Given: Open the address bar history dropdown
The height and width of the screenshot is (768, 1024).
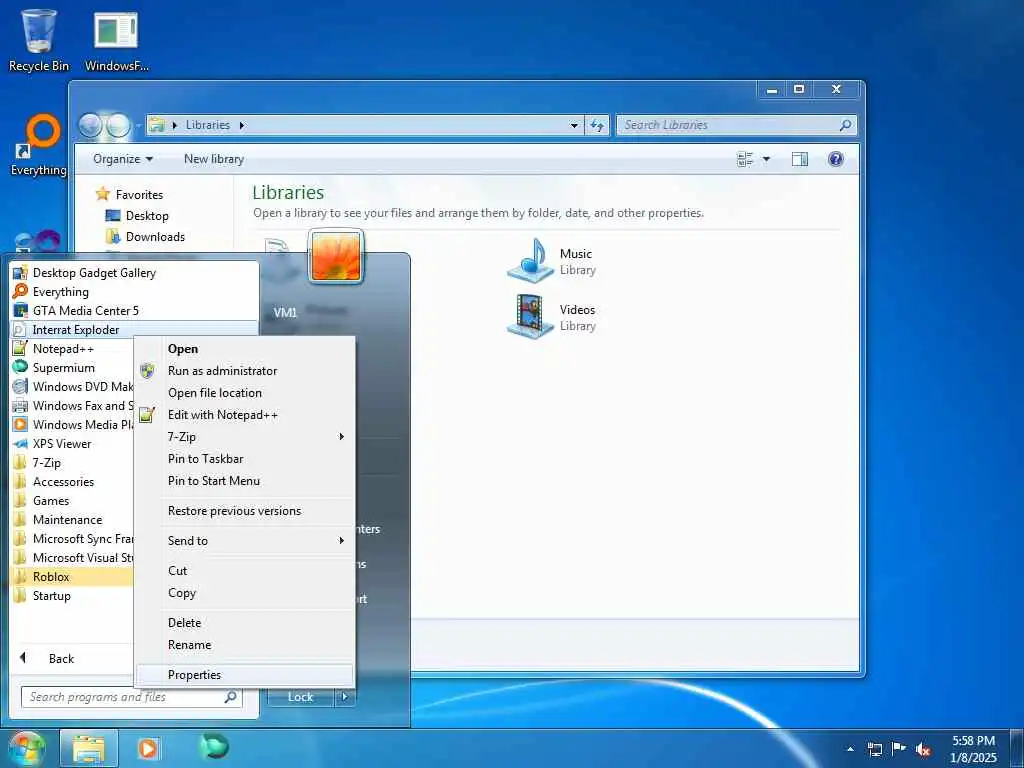Looking at the screenshot, I should (574, 125).
